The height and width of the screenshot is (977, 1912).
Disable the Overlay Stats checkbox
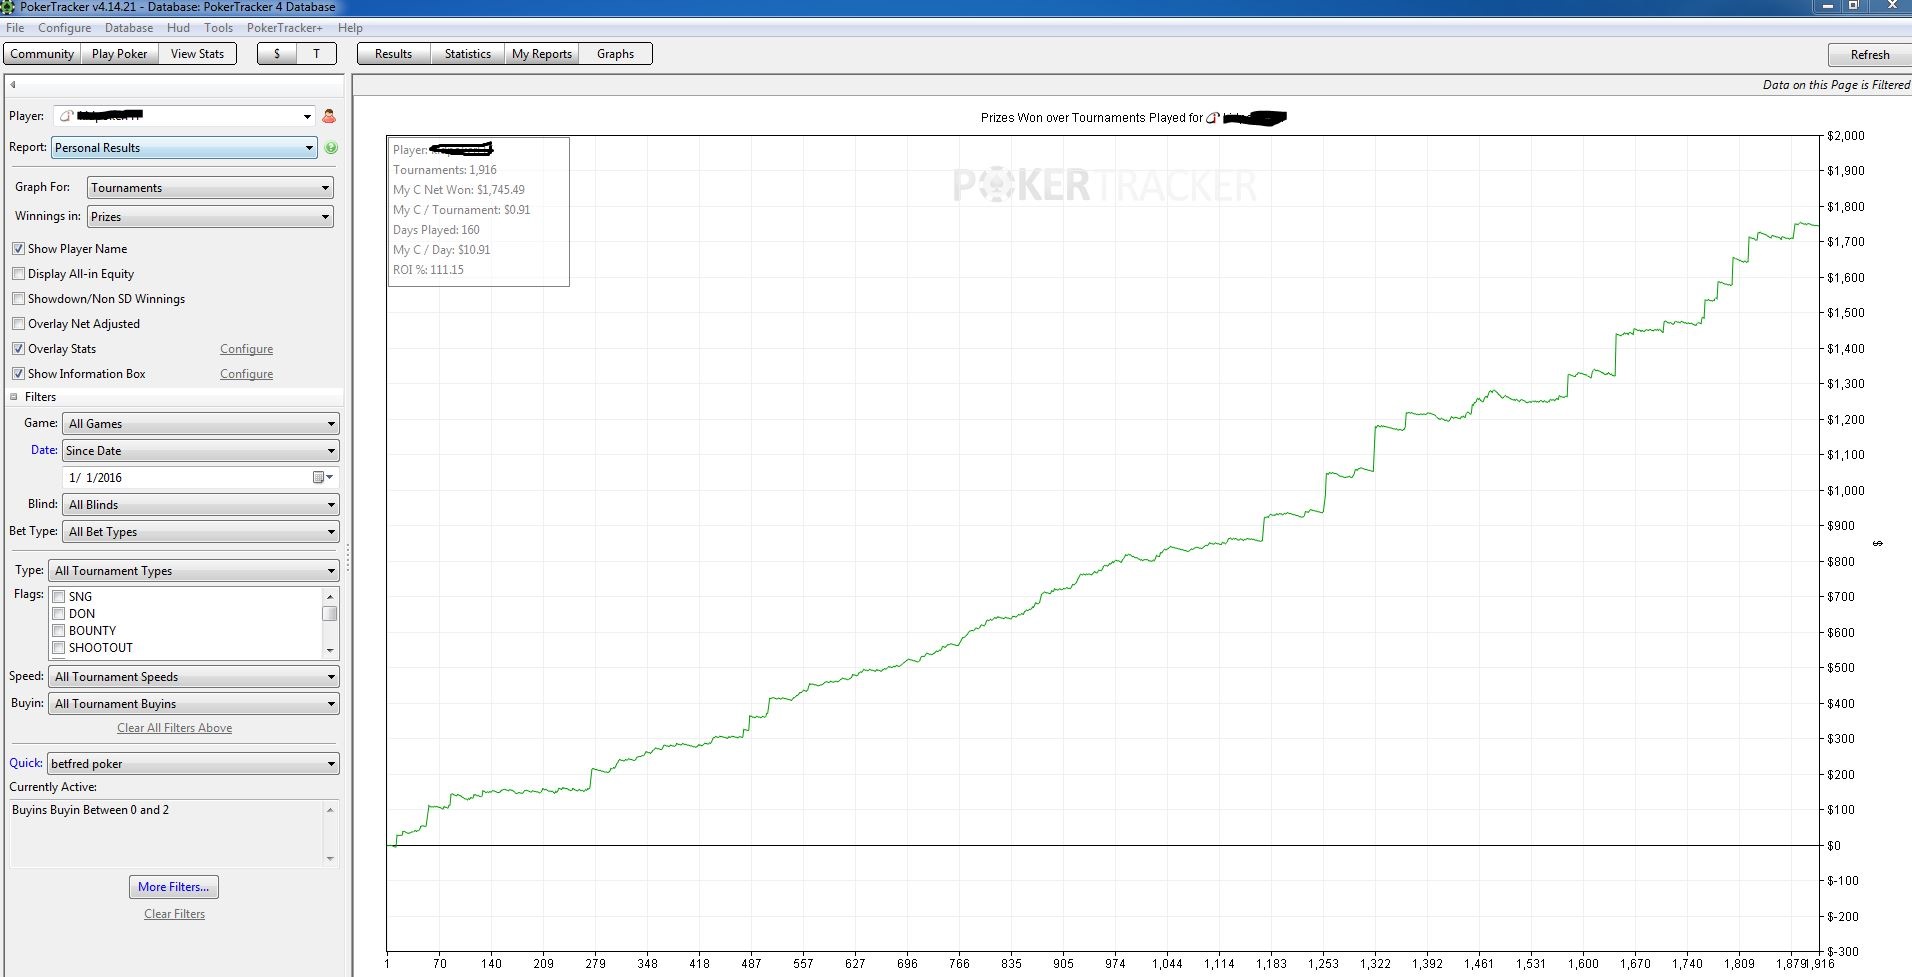pyautogui.click(x=18, y=349)
